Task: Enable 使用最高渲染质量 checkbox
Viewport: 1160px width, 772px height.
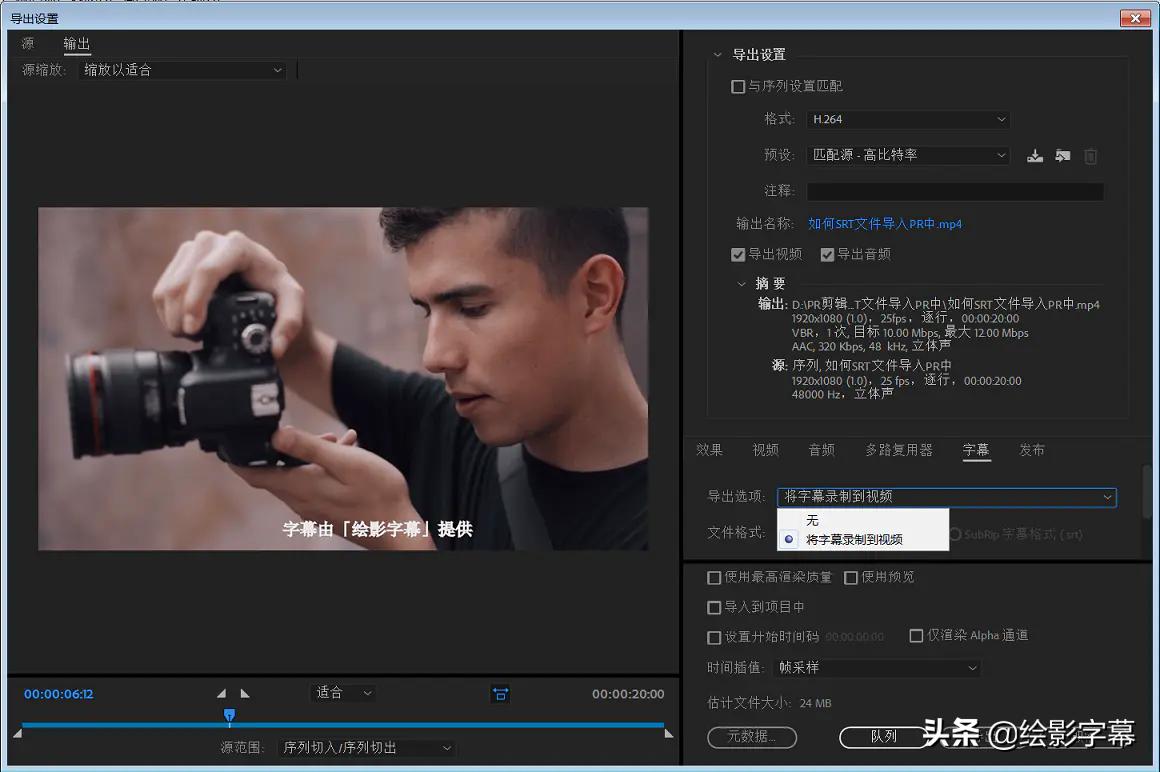Action: (714, 577)
